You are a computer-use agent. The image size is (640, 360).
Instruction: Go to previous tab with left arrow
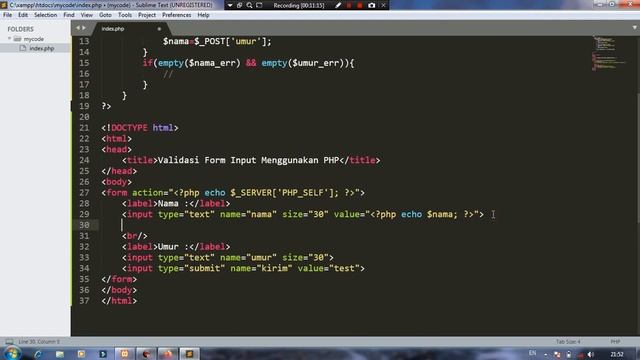pyautogui.click(x=78, y=28)
